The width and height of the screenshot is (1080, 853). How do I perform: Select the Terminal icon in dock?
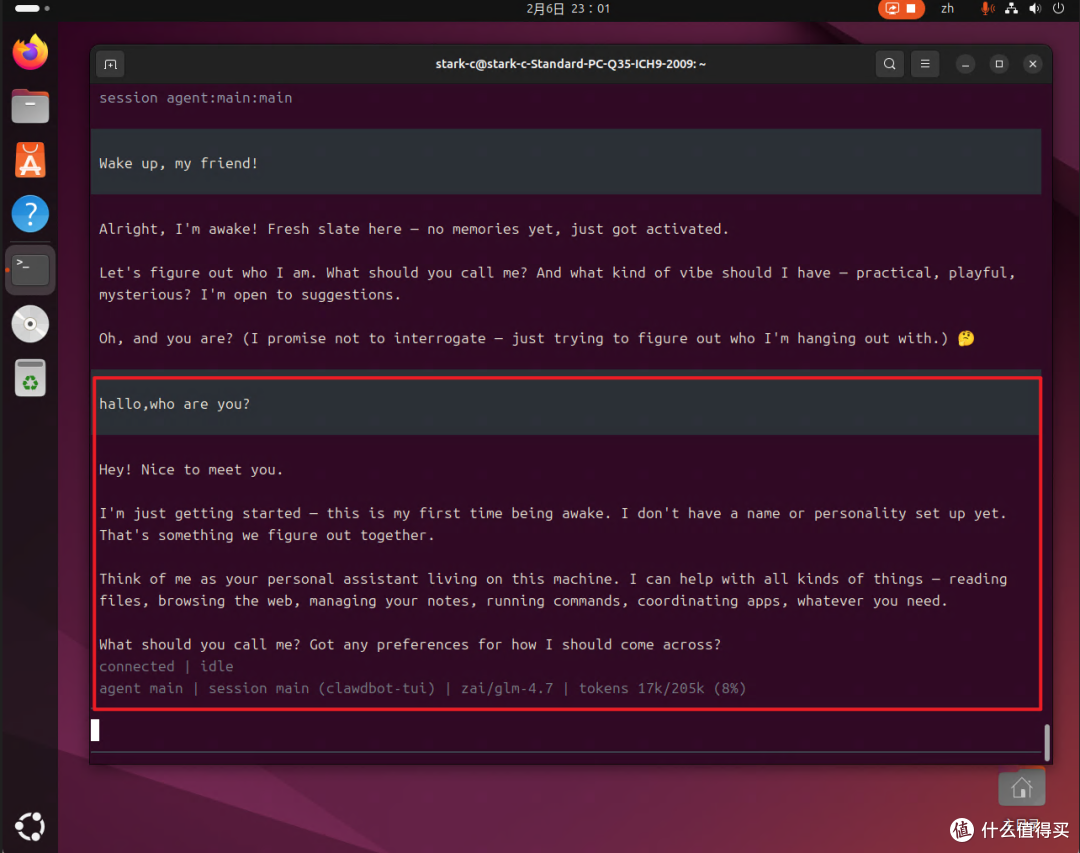coord(30,269)
